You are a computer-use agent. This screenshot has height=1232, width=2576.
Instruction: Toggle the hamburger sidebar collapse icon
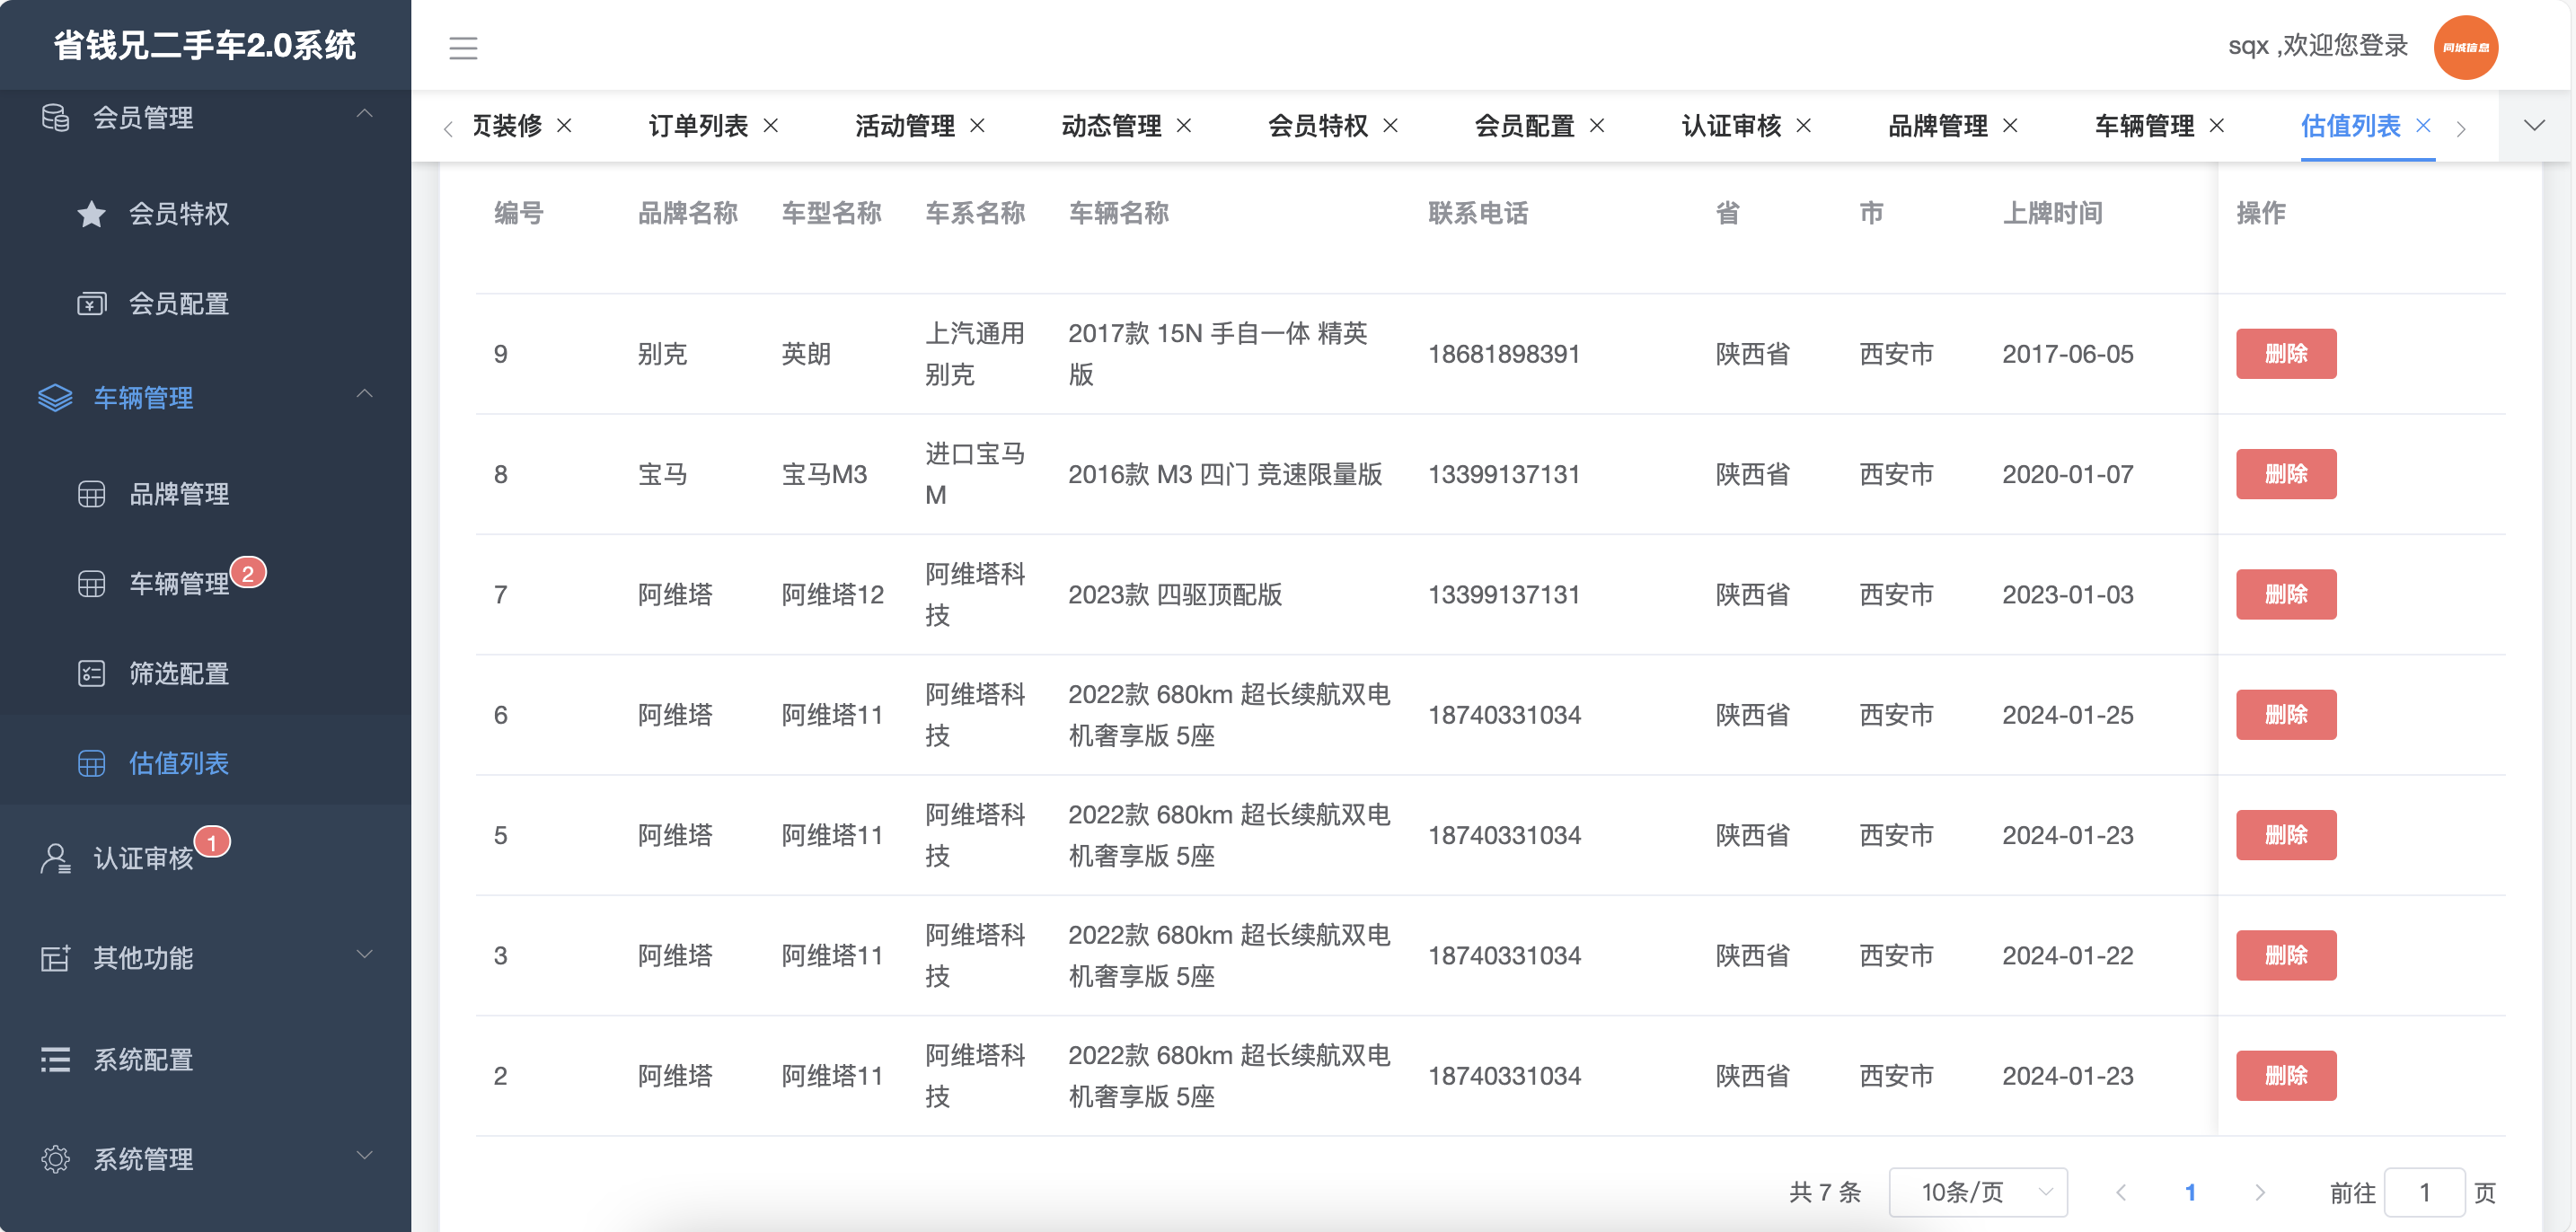coord(463,48)
